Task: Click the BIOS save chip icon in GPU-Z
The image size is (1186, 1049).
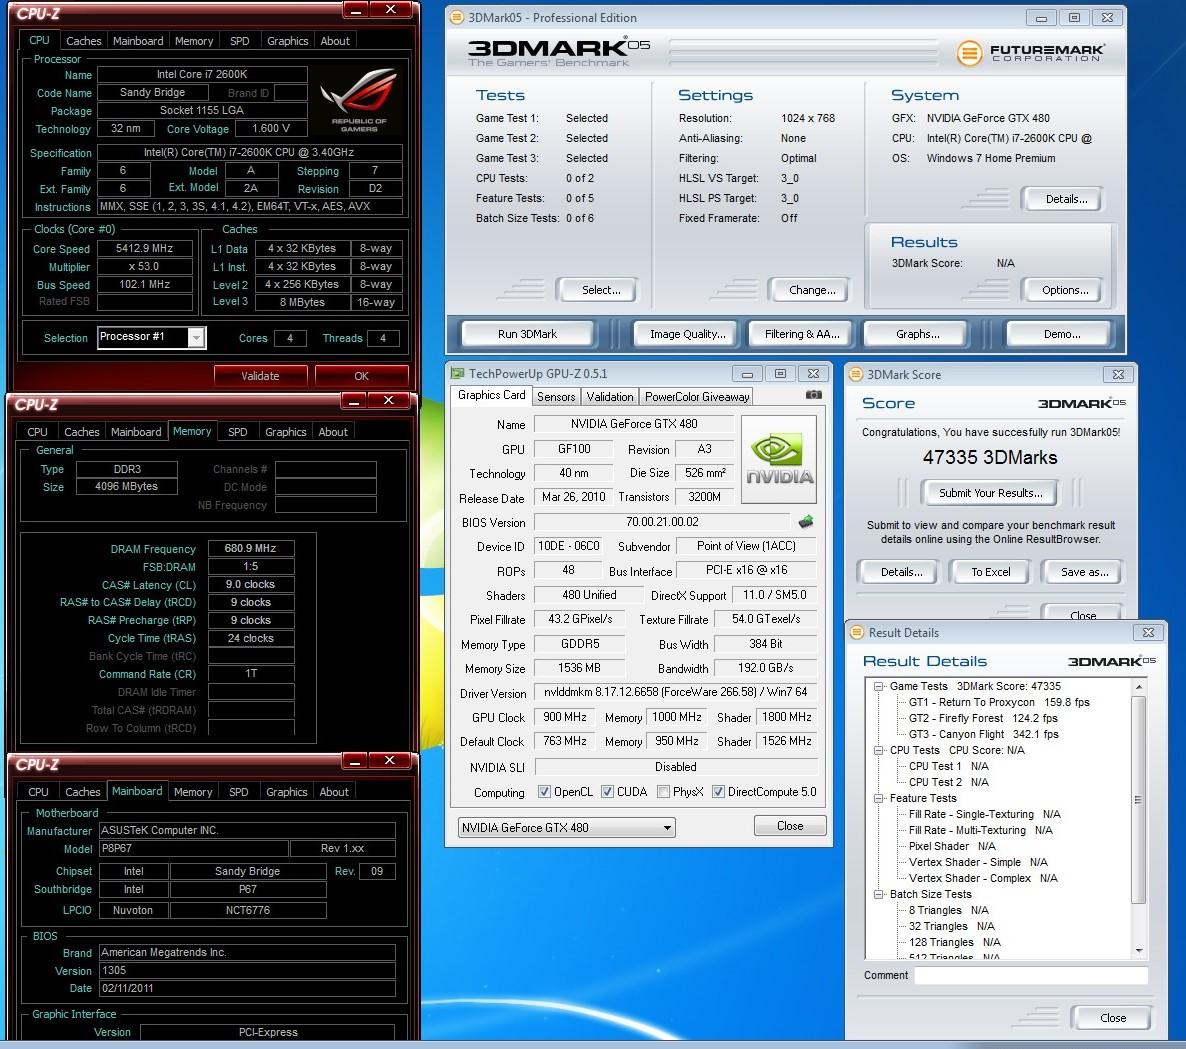Action: [806, 522]
